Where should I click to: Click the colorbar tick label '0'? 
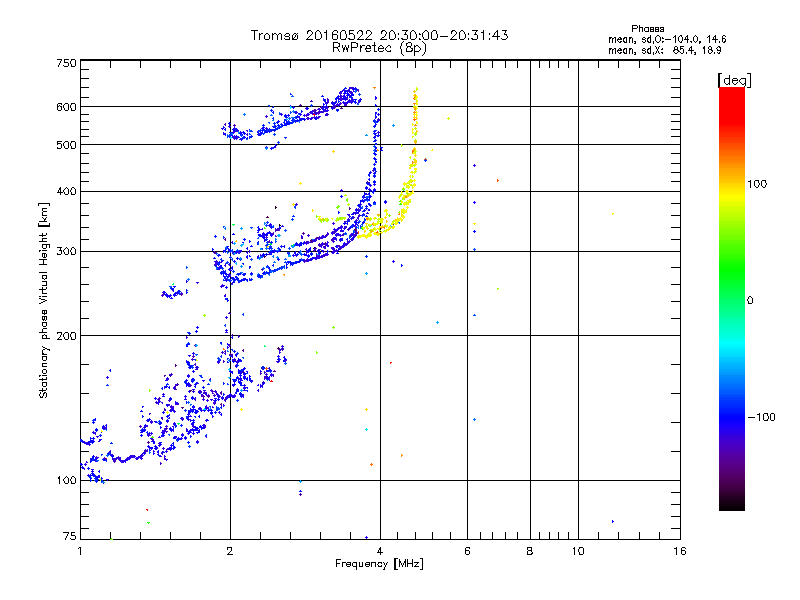750,301
